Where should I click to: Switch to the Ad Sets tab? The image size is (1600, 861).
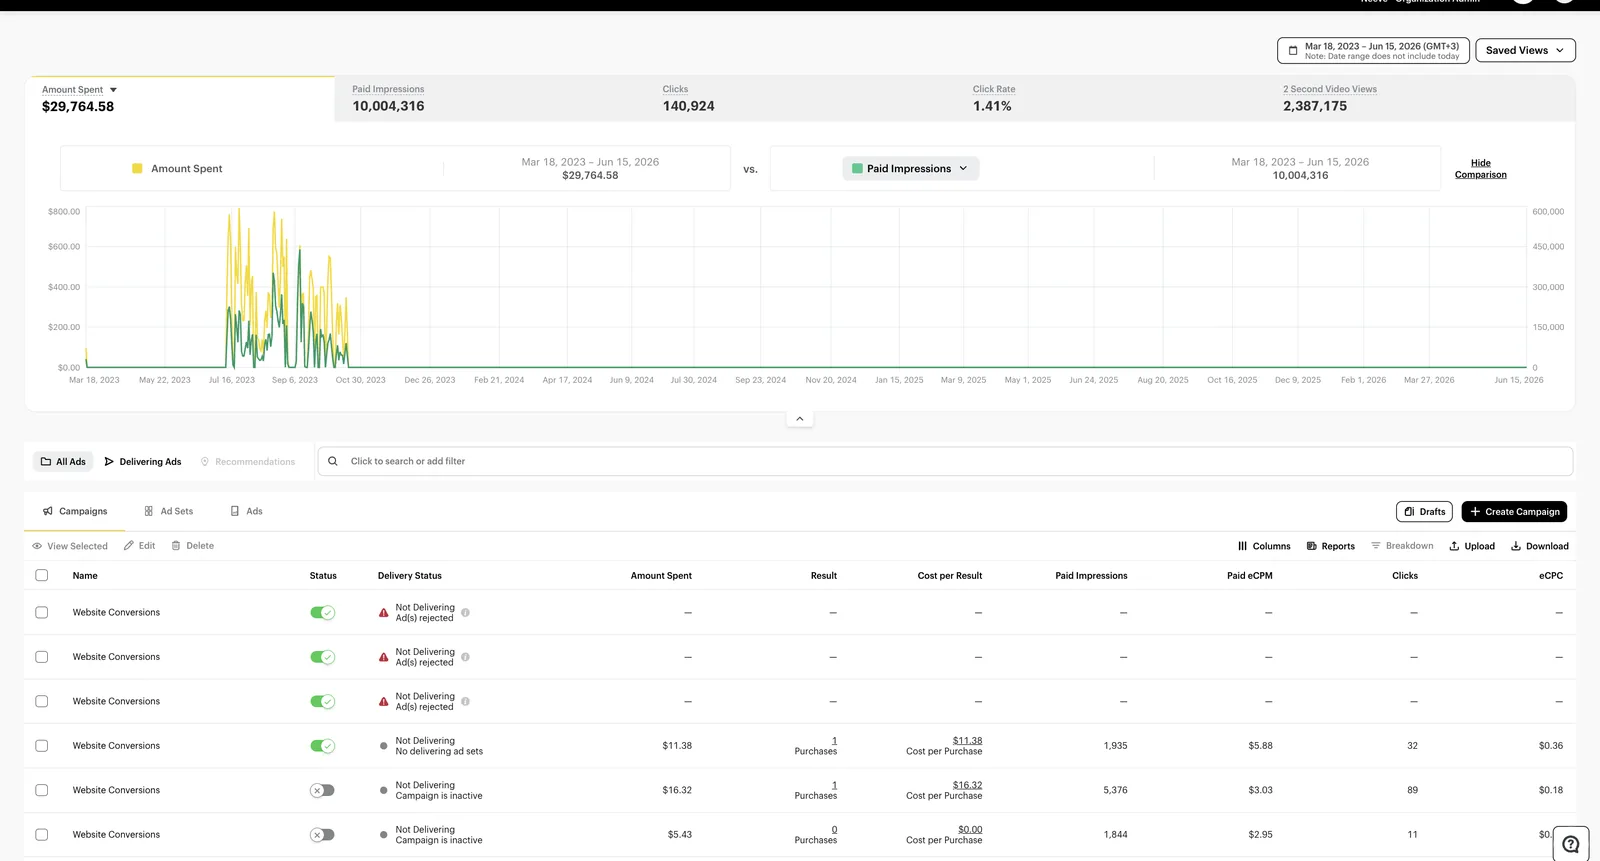click(x=168, y=511)
